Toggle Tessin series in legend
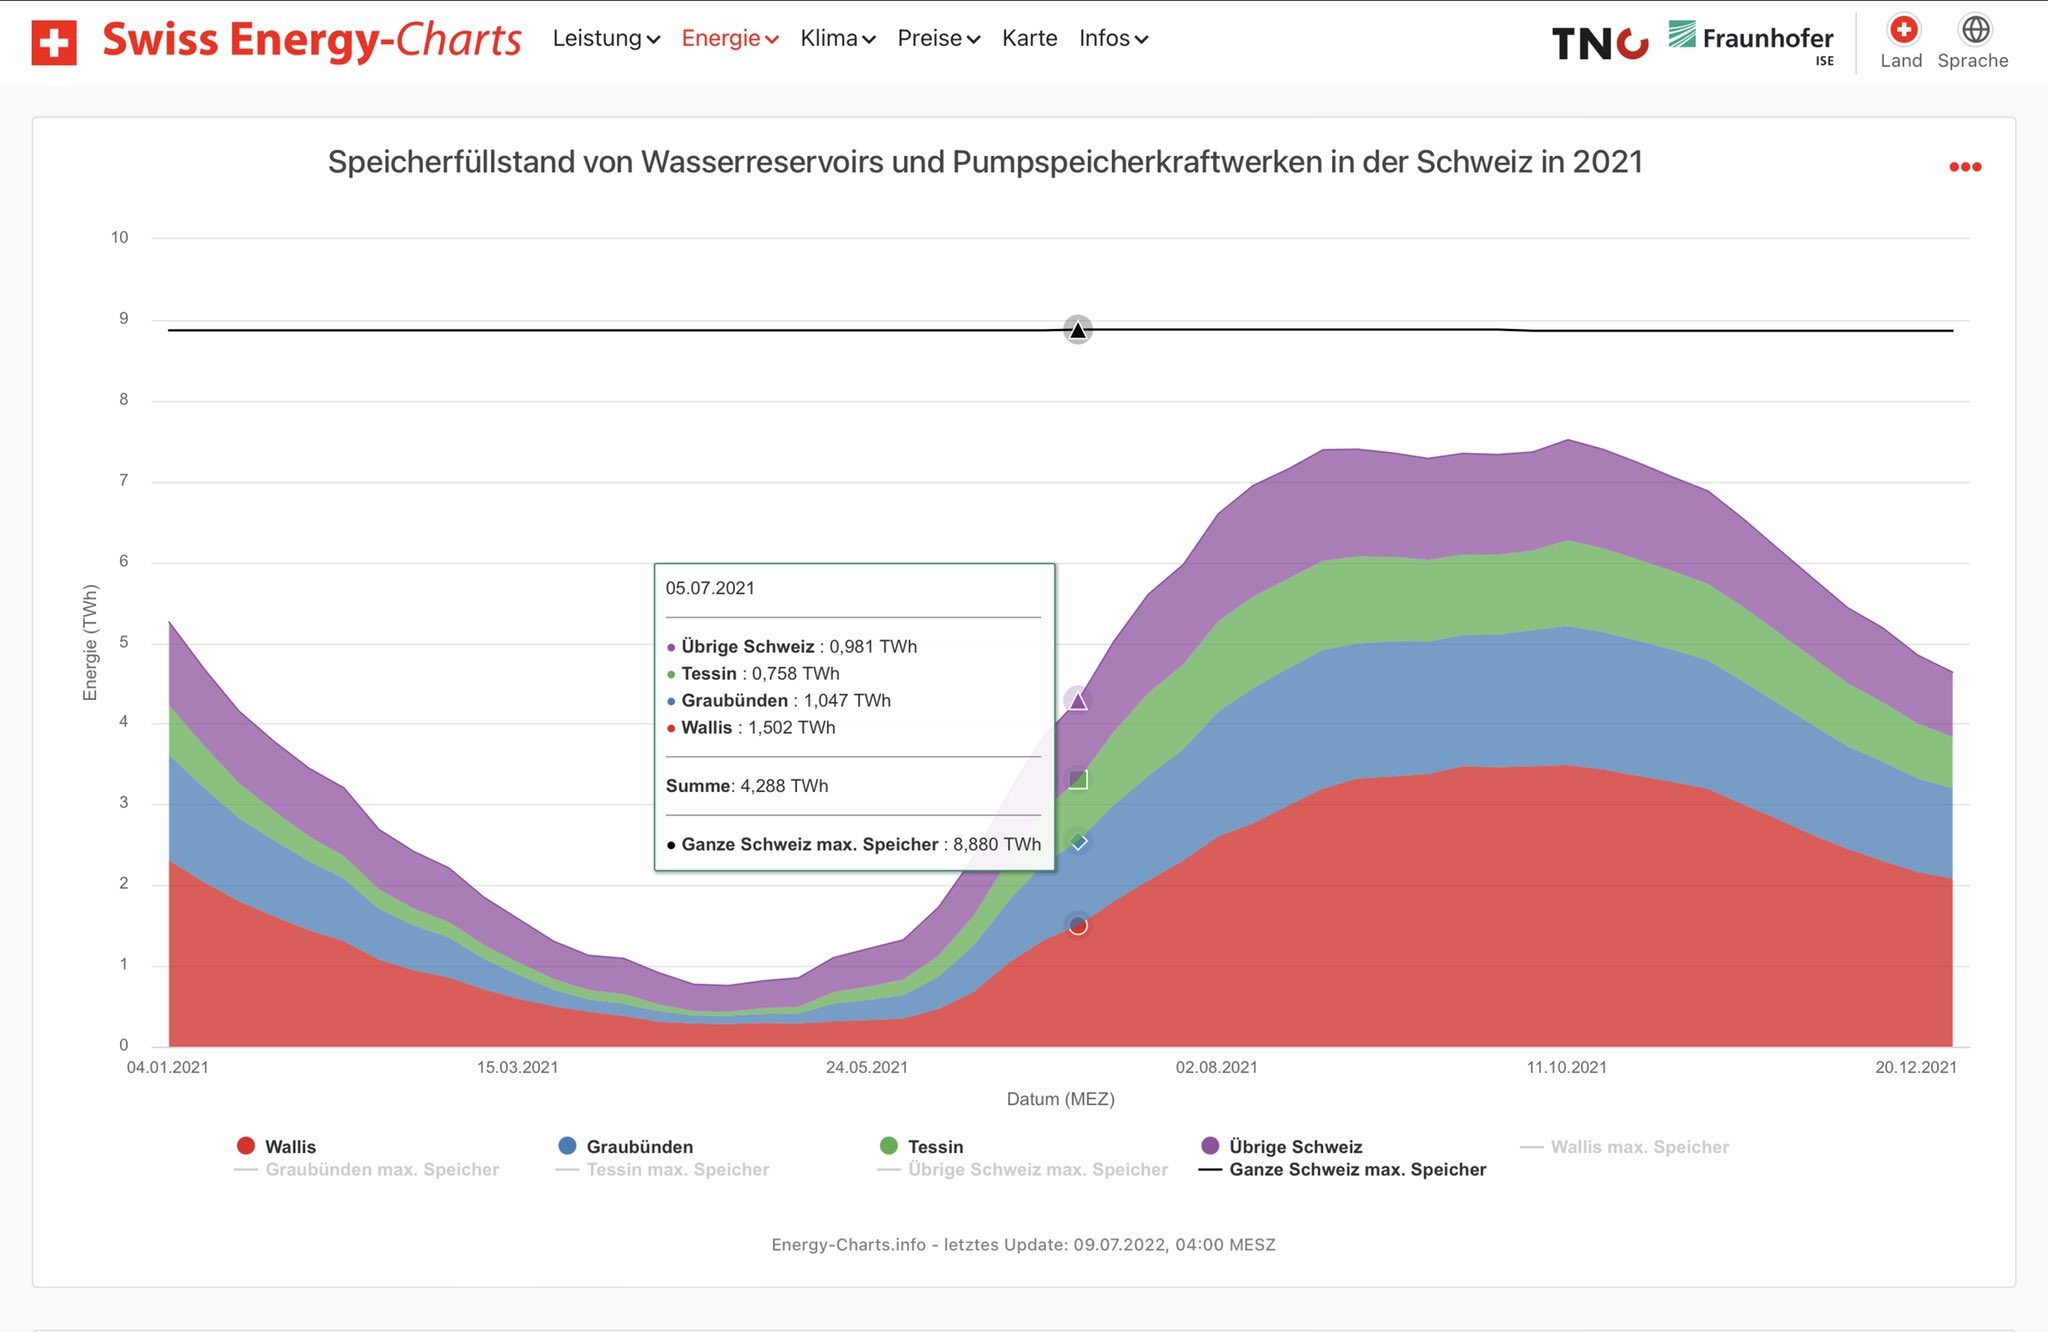This screenshot has width=2048, height=1332. click(x=921, y=1146)
